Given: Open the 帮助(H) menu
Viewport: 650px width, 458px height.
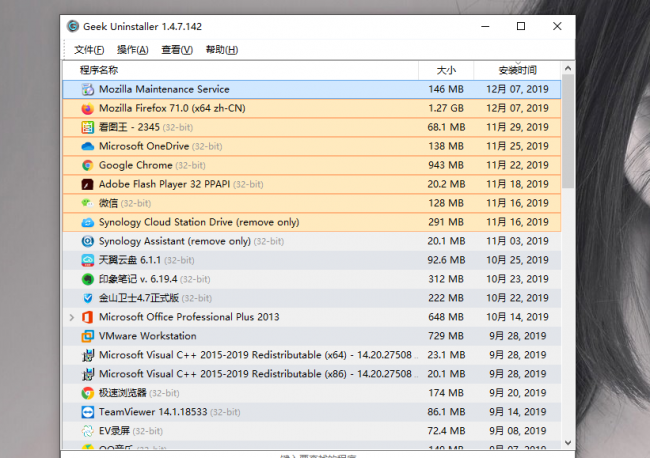Looking at the screenshot, I should (222, 50).
